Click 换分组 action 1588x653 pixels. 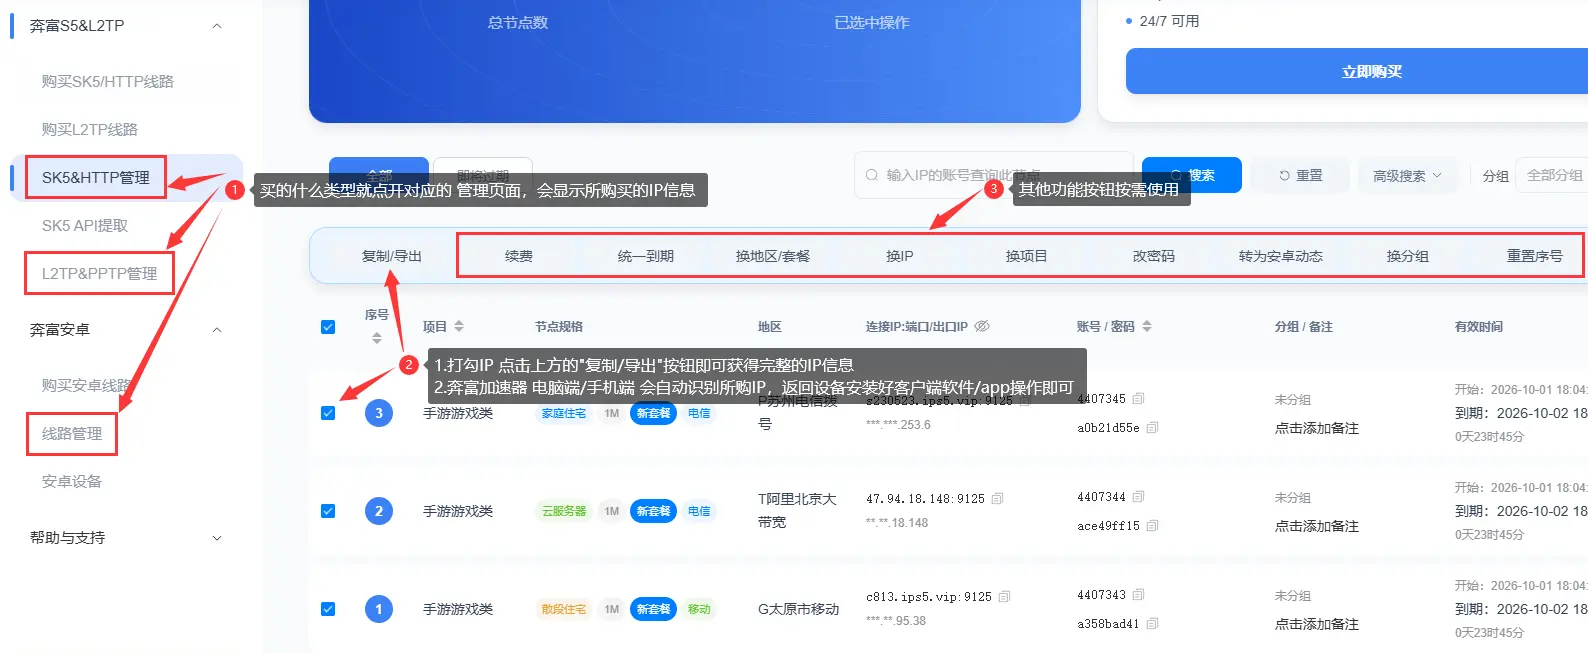[1408, 256]
